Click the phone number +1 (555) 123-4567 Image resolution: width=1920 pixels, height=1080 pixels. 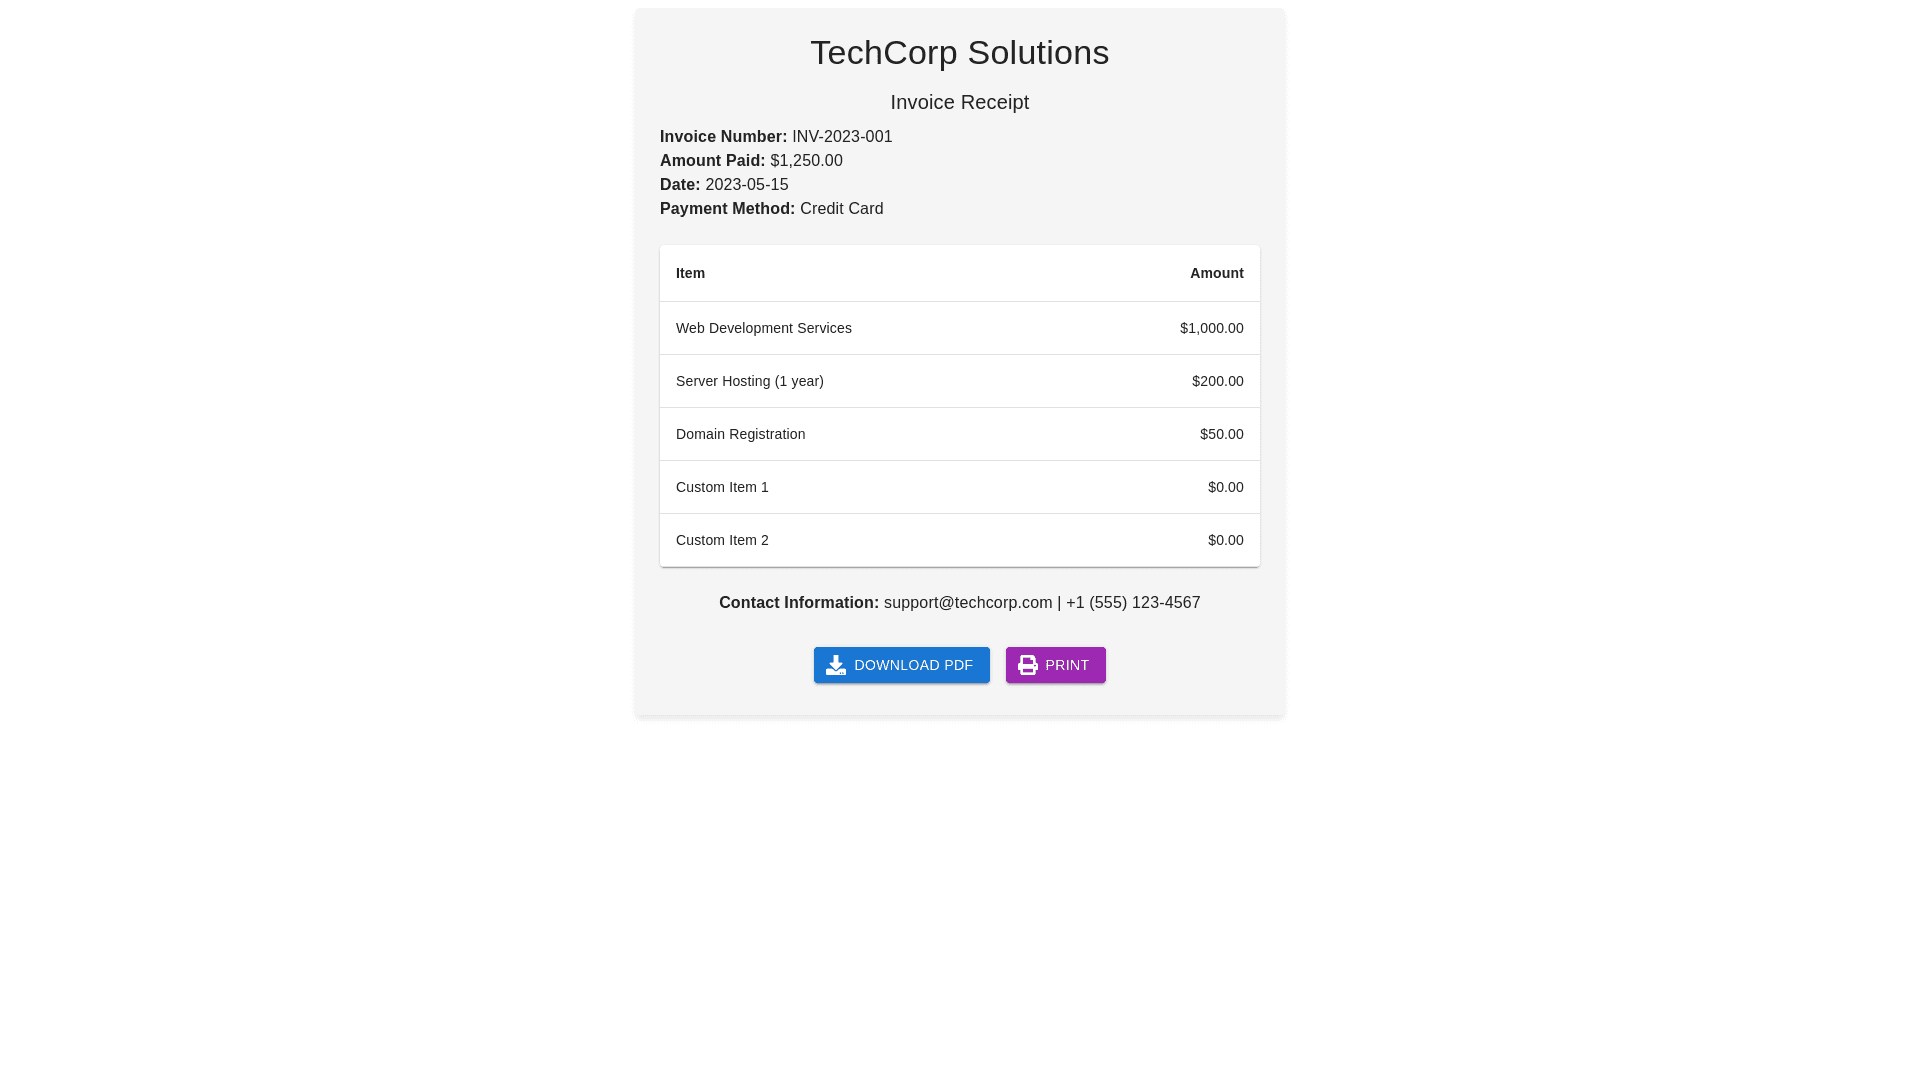pyautogui.click(x=1133, y=603)
